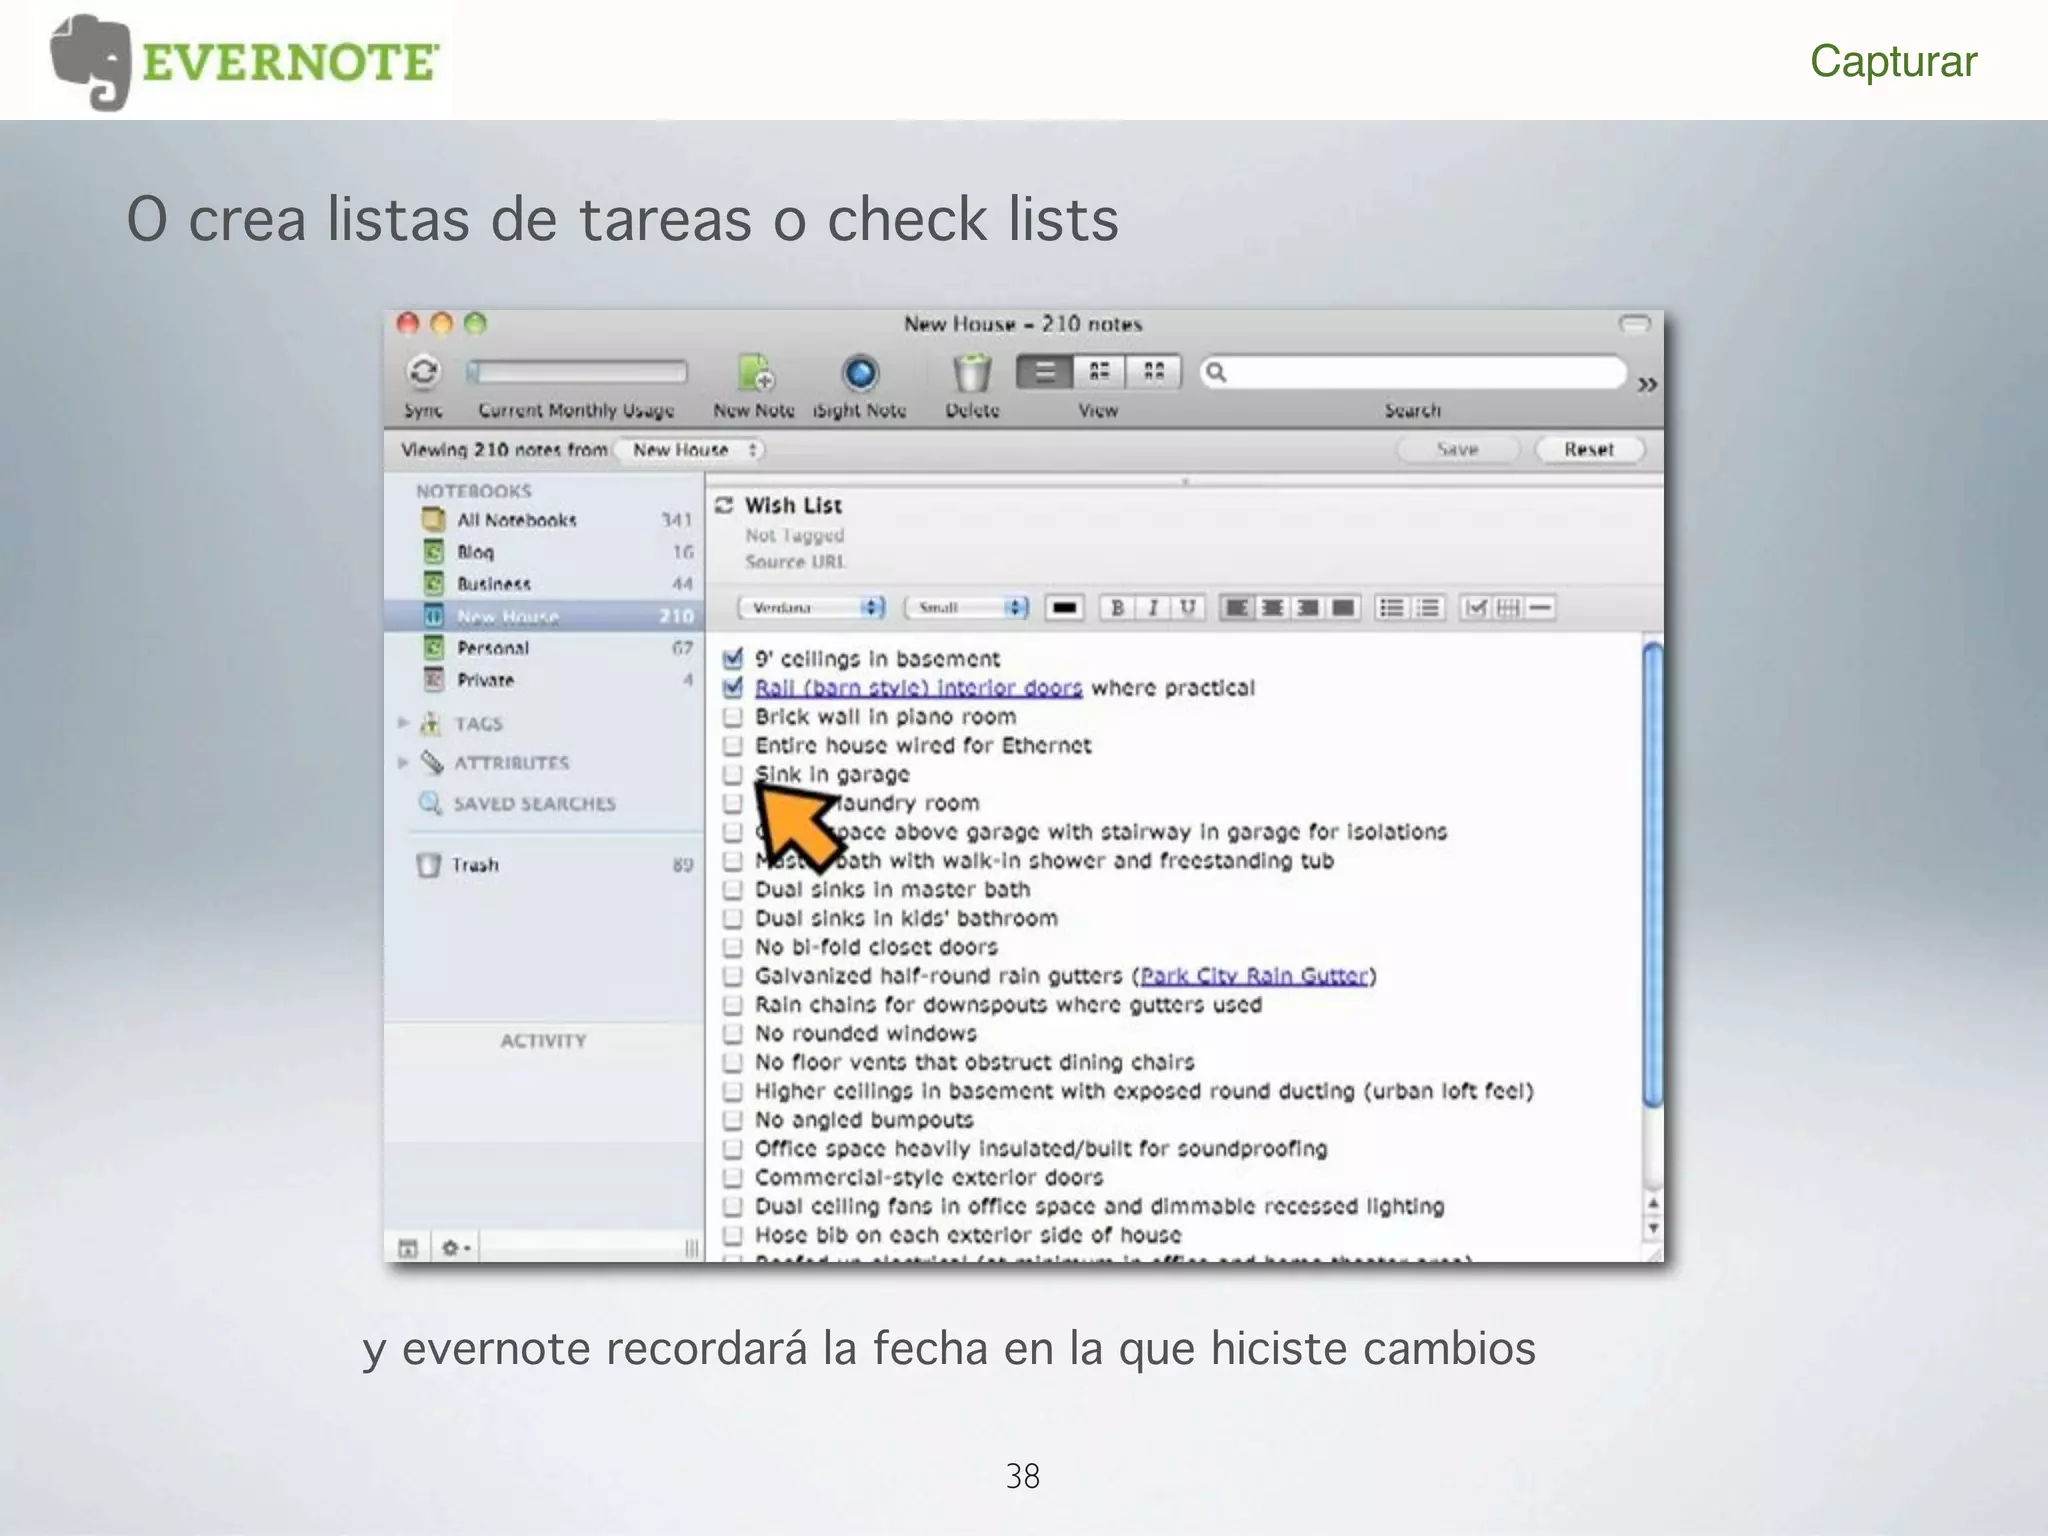Image resolution: width=2048 pixels, height=1536 pixels.
Task: Show more toolbar items via double chevron
Action: (x=1647, y=384)
